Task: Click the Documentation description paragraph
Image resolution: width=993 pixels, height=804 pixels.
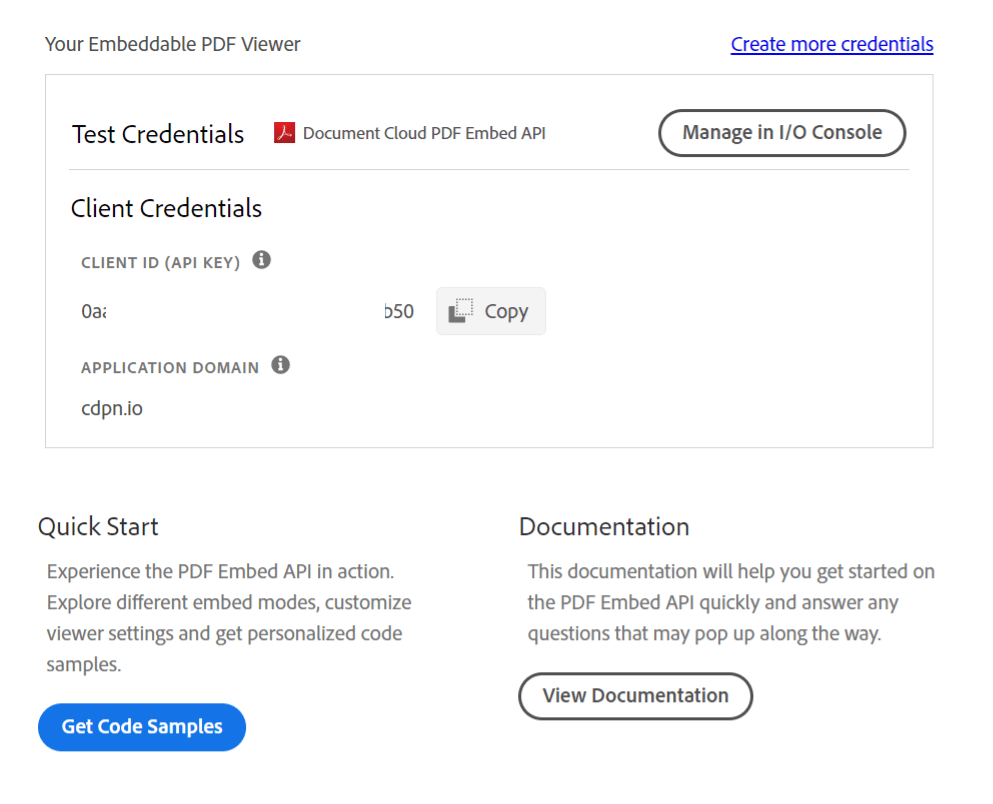Action: pos(731,603)
